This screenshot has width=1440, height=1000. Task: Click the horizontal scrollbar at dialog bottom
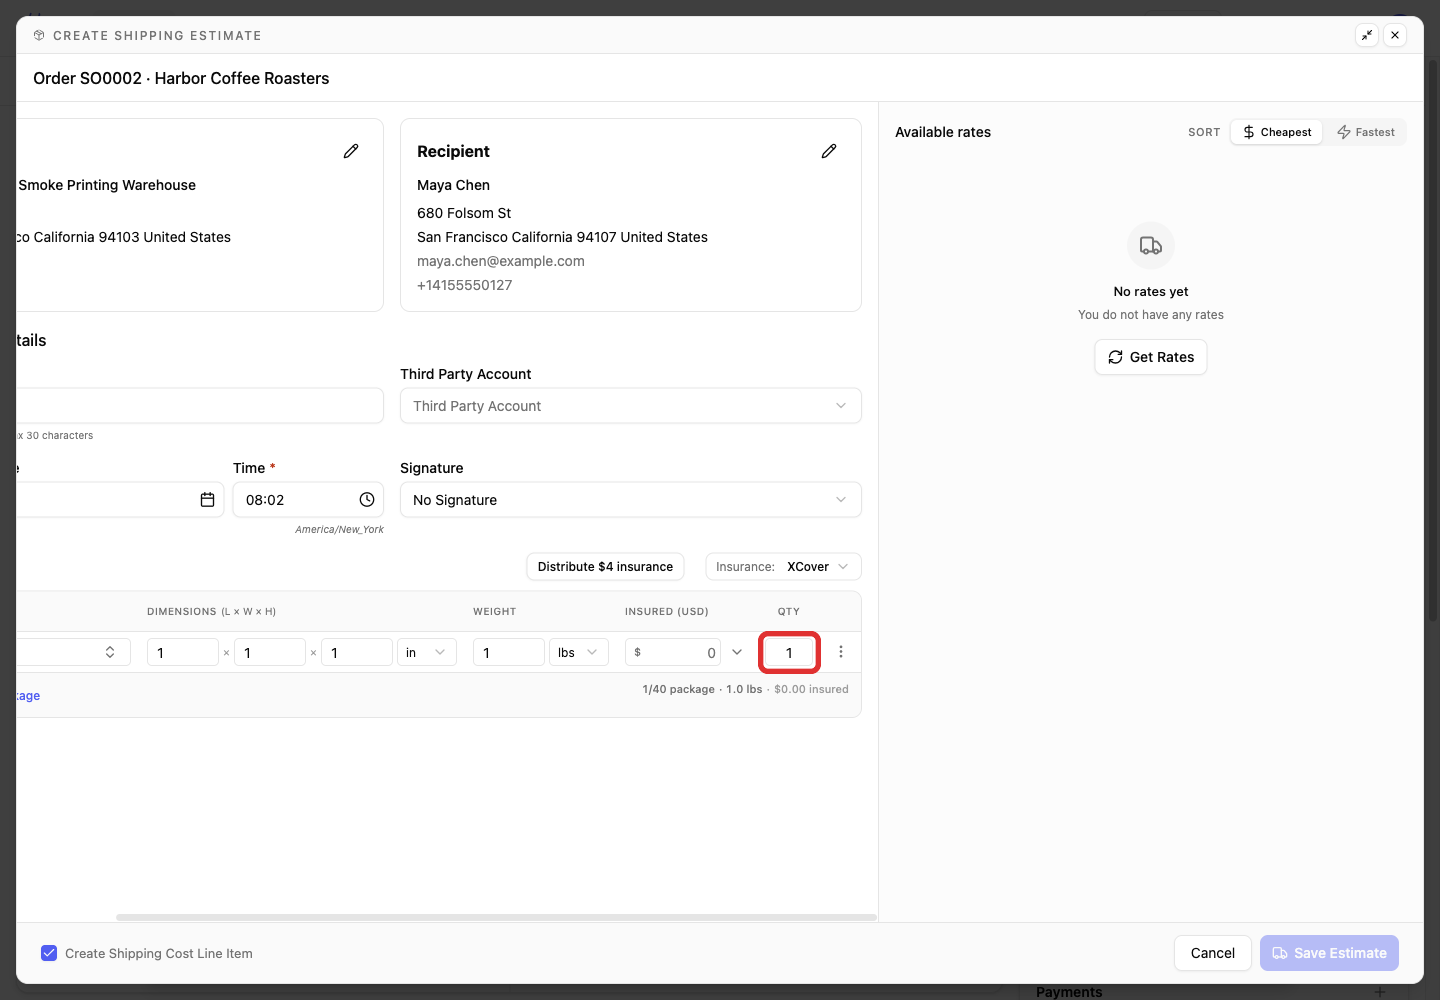click(x=496, y=917)
